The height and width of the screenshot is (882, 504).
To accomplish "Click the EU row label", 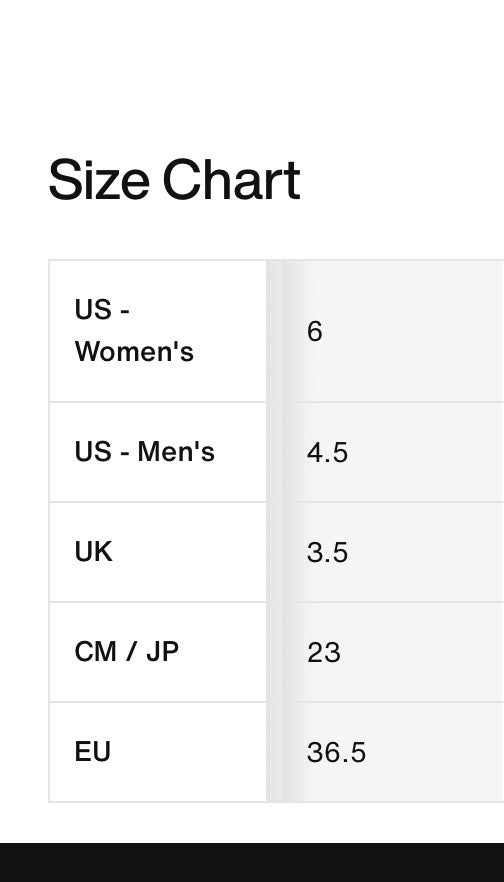I will pyautogui.click(x=92, y=752).
